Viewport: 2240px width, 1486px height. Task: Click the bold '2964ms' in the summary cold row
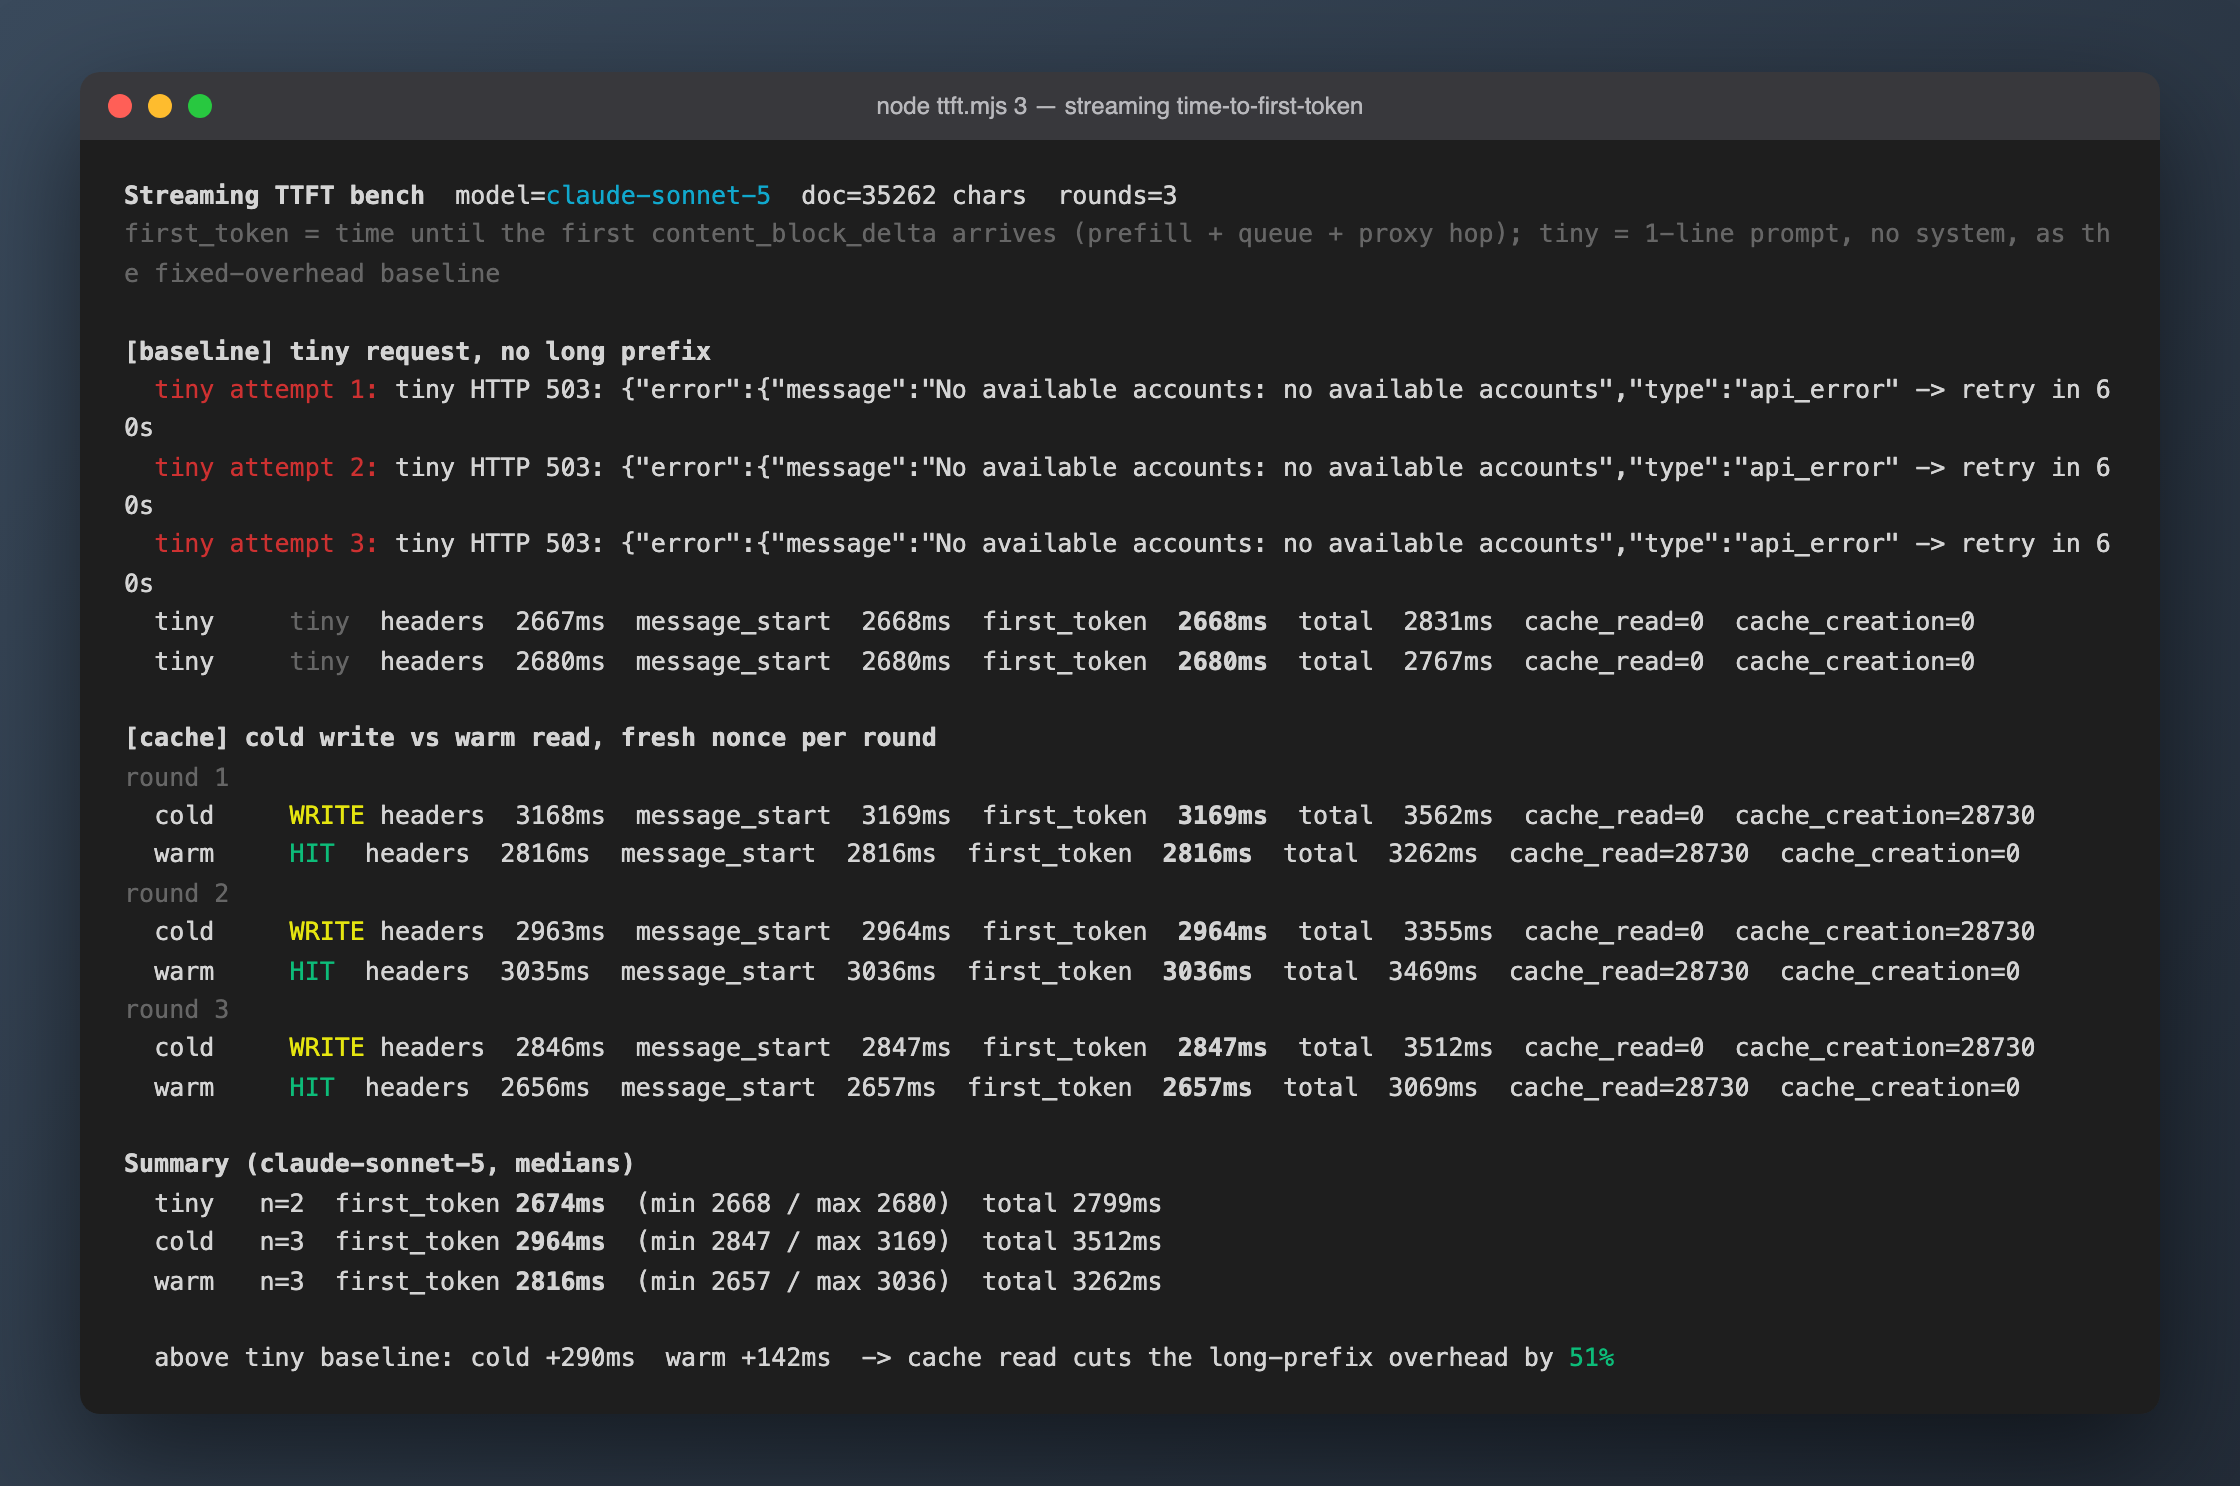click(x=560, y=1241)
